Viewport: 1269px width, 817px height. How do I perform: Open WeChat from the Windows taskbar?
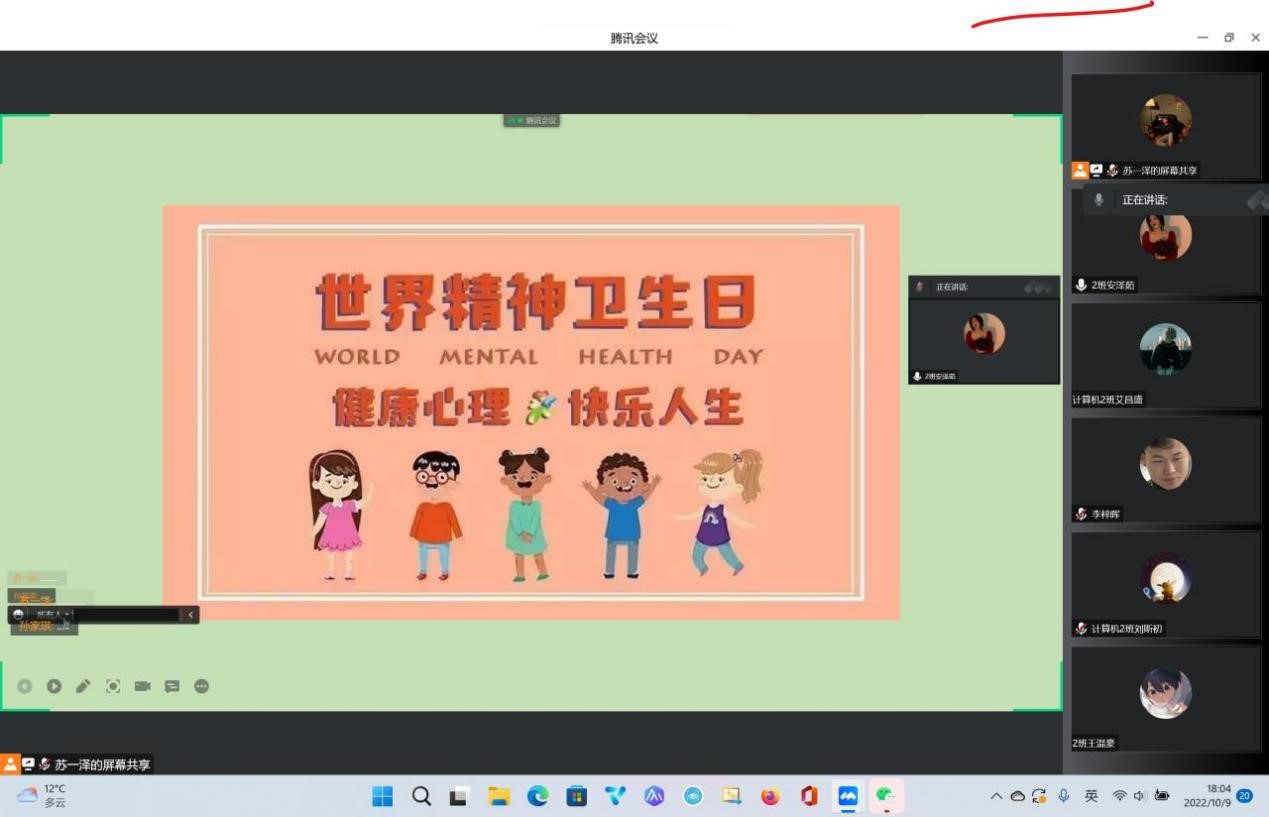coord(886,796)
